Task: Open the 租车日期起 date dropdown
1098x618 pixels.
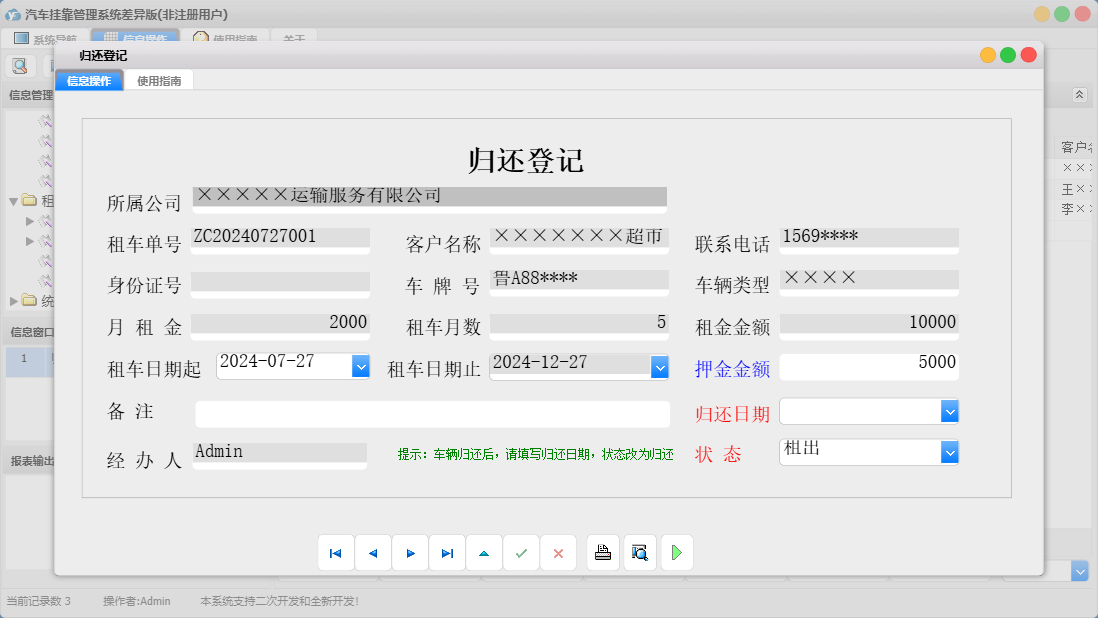Action: click(360, 366)
